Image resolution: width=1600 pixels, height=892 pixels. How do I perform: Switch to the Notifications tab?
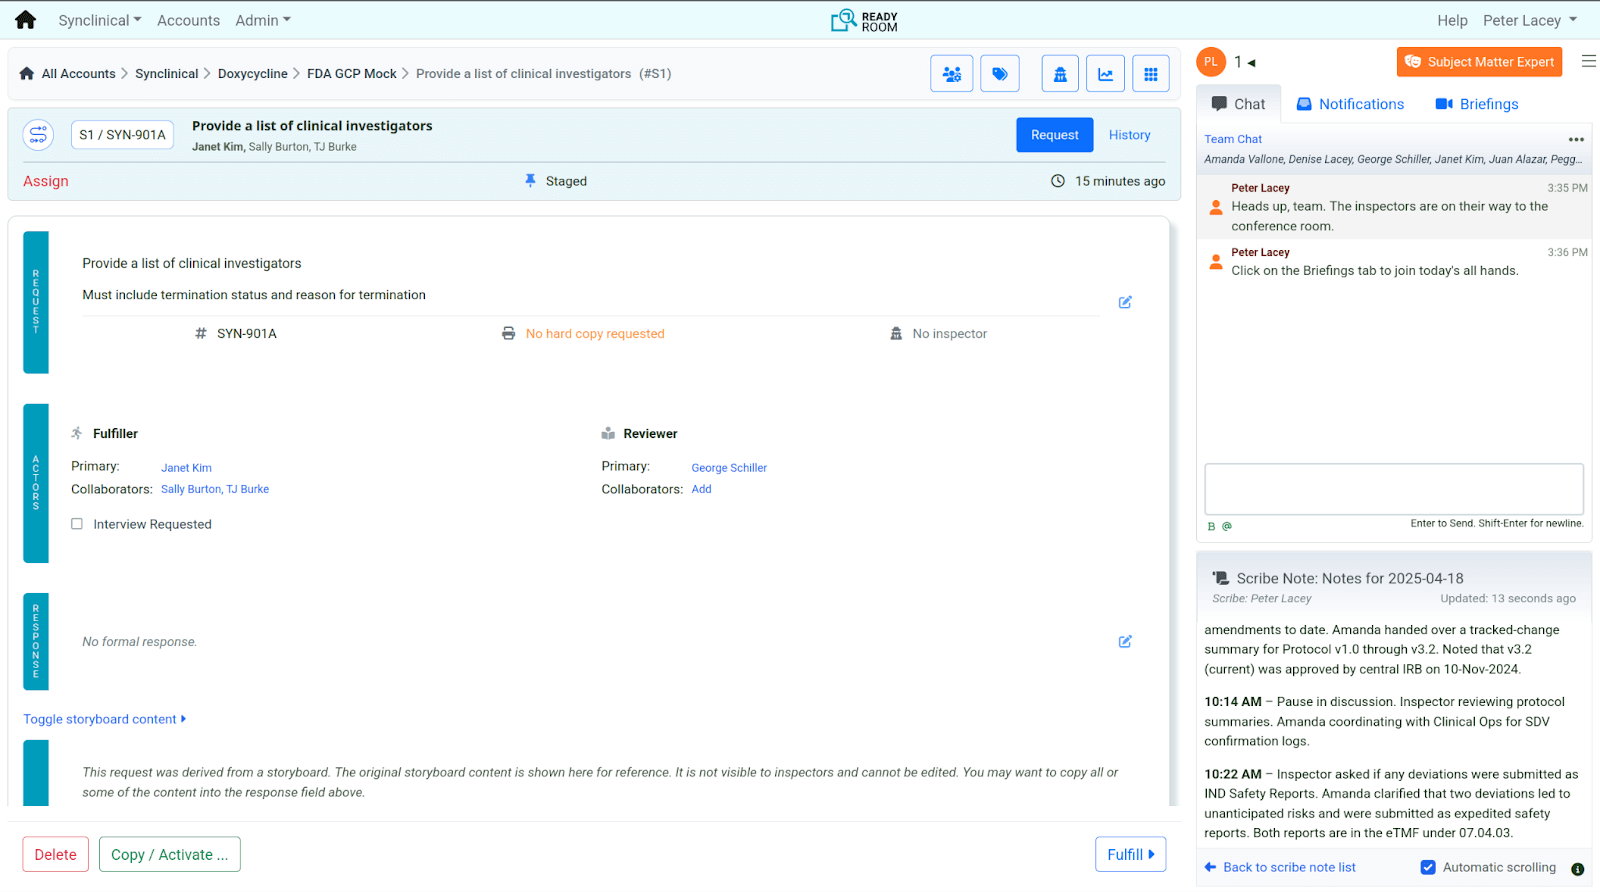[x=1350, y=104]
